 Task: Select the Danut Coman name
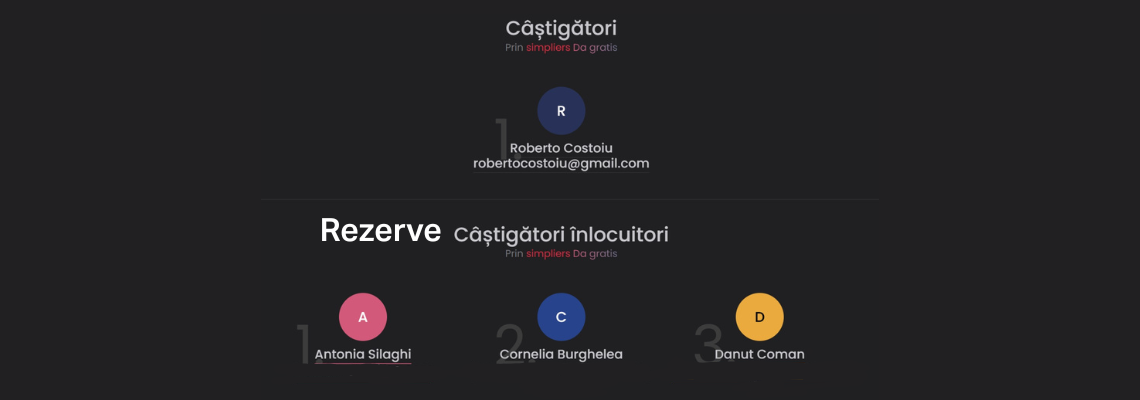pyautogui.click(x=759, y=354)
